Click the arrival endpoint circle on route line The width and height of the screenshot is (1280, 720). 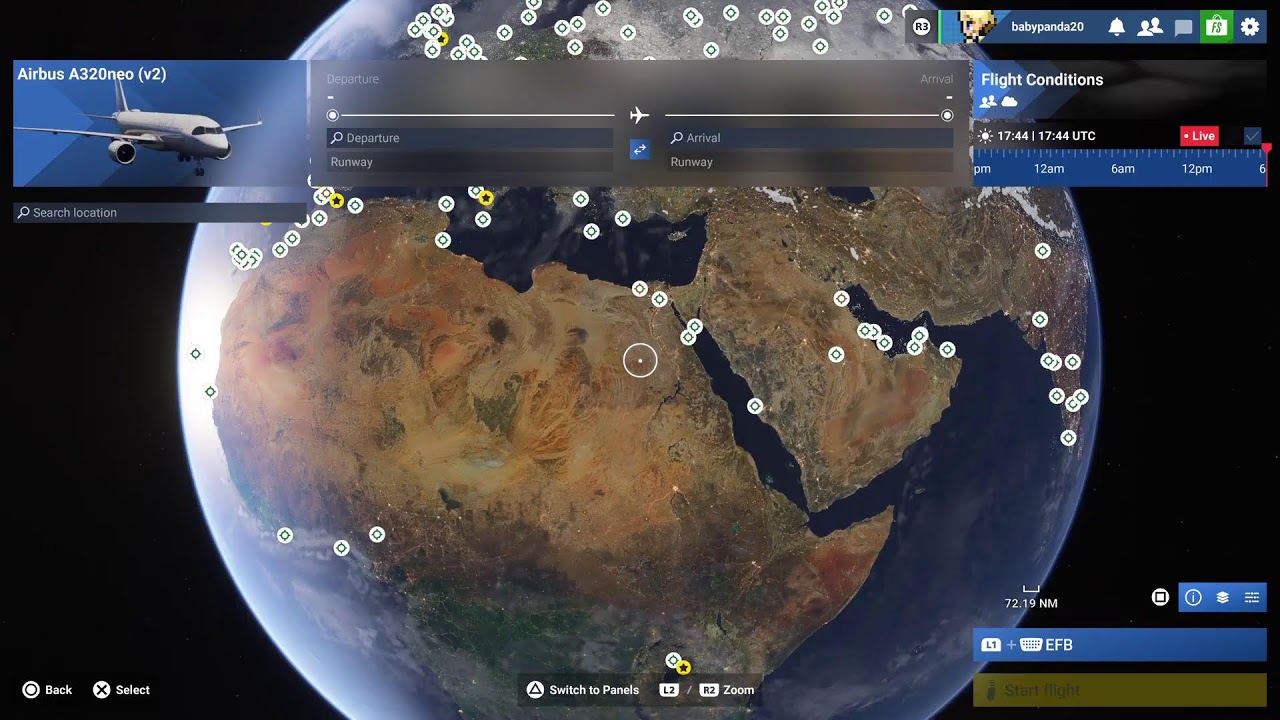tap(947, 115)
